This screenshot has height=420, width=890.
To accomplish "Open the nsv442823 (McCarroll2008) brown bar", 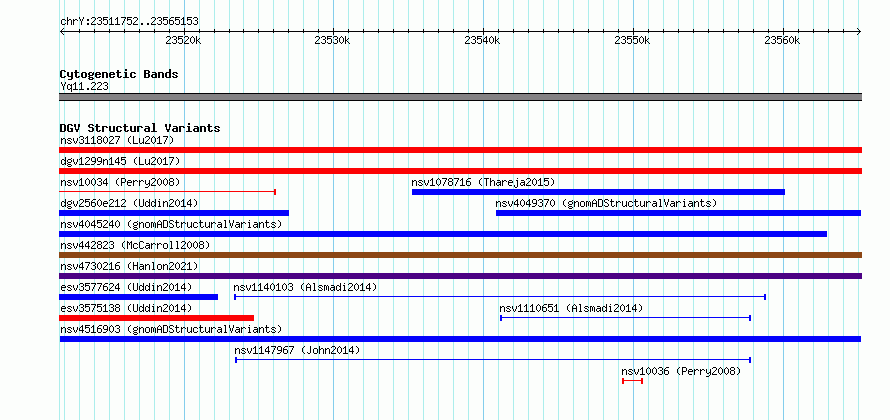I will pos(460,255).
